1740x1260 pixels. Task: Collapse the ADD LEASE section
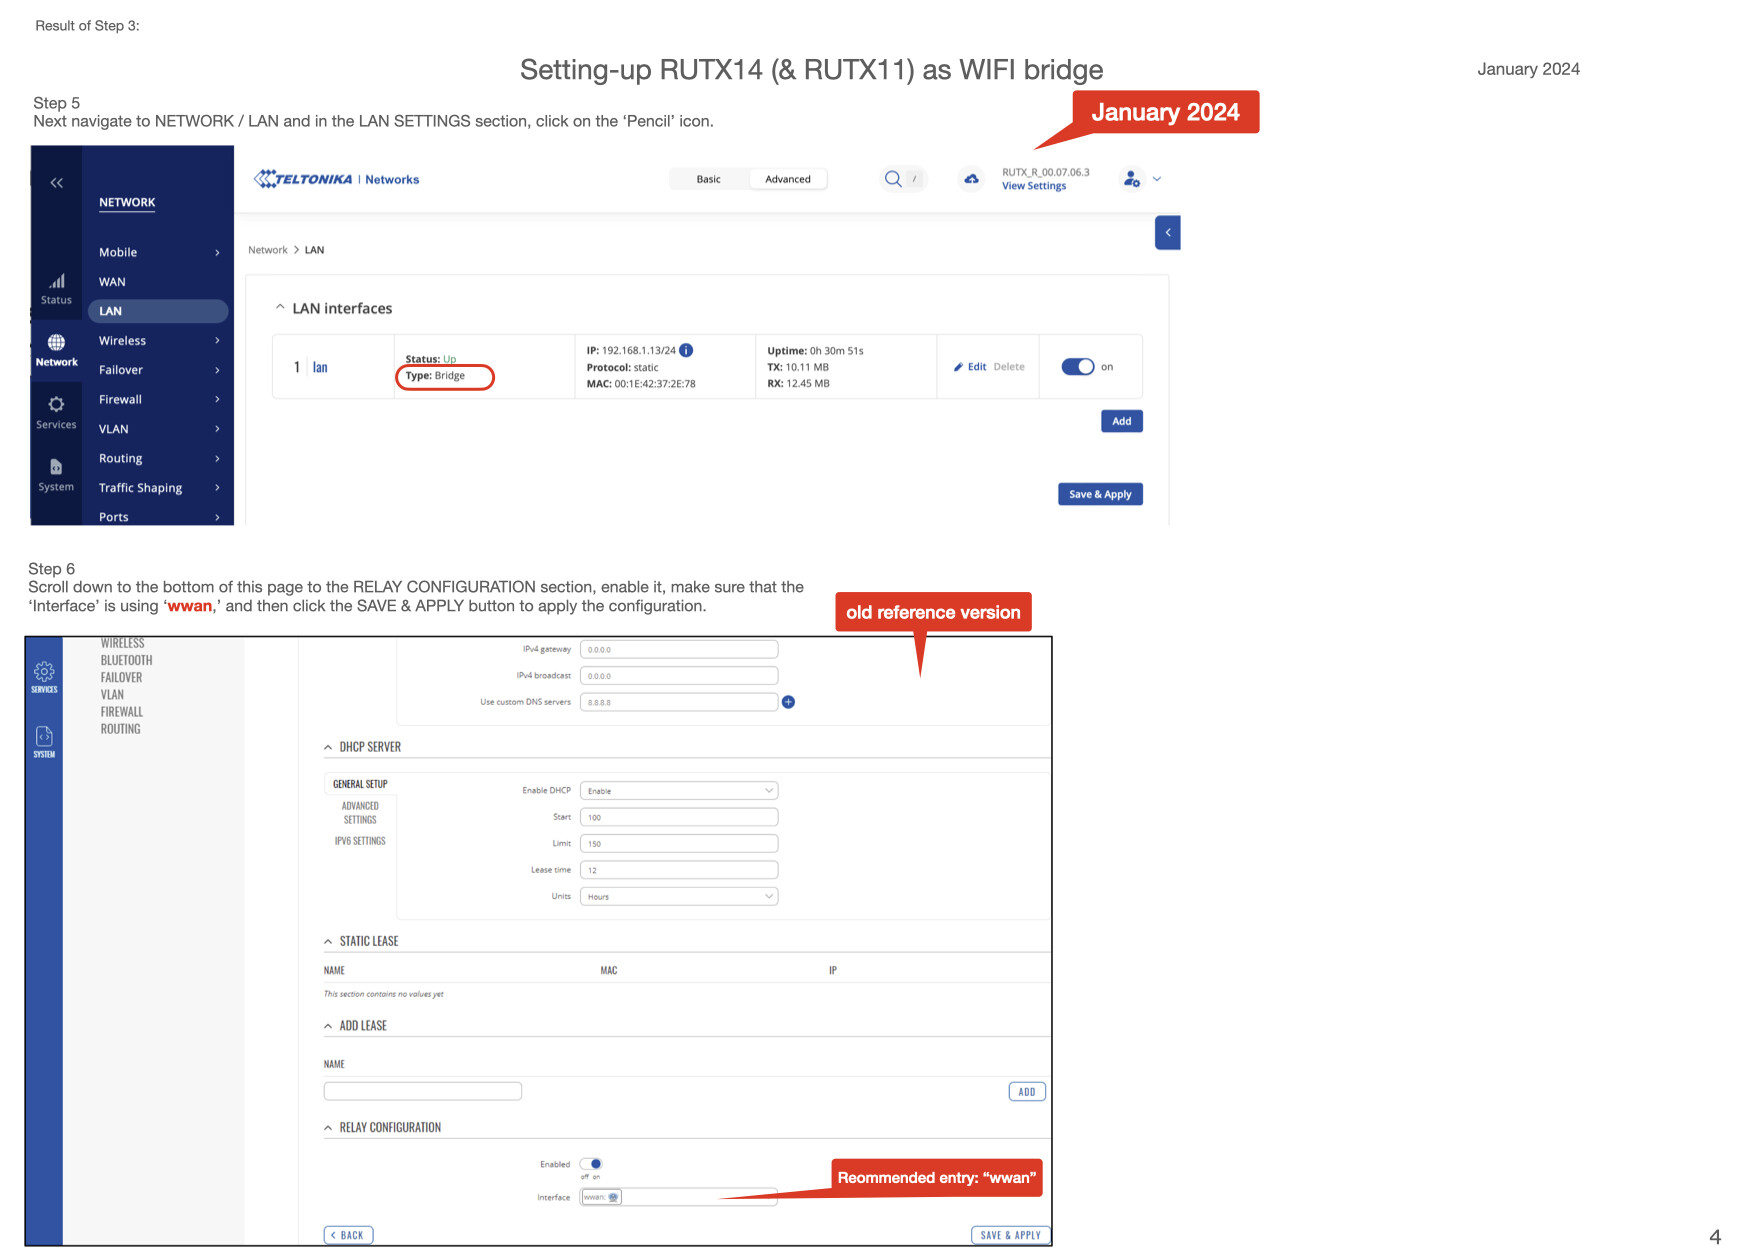(x=328, y=1026)
